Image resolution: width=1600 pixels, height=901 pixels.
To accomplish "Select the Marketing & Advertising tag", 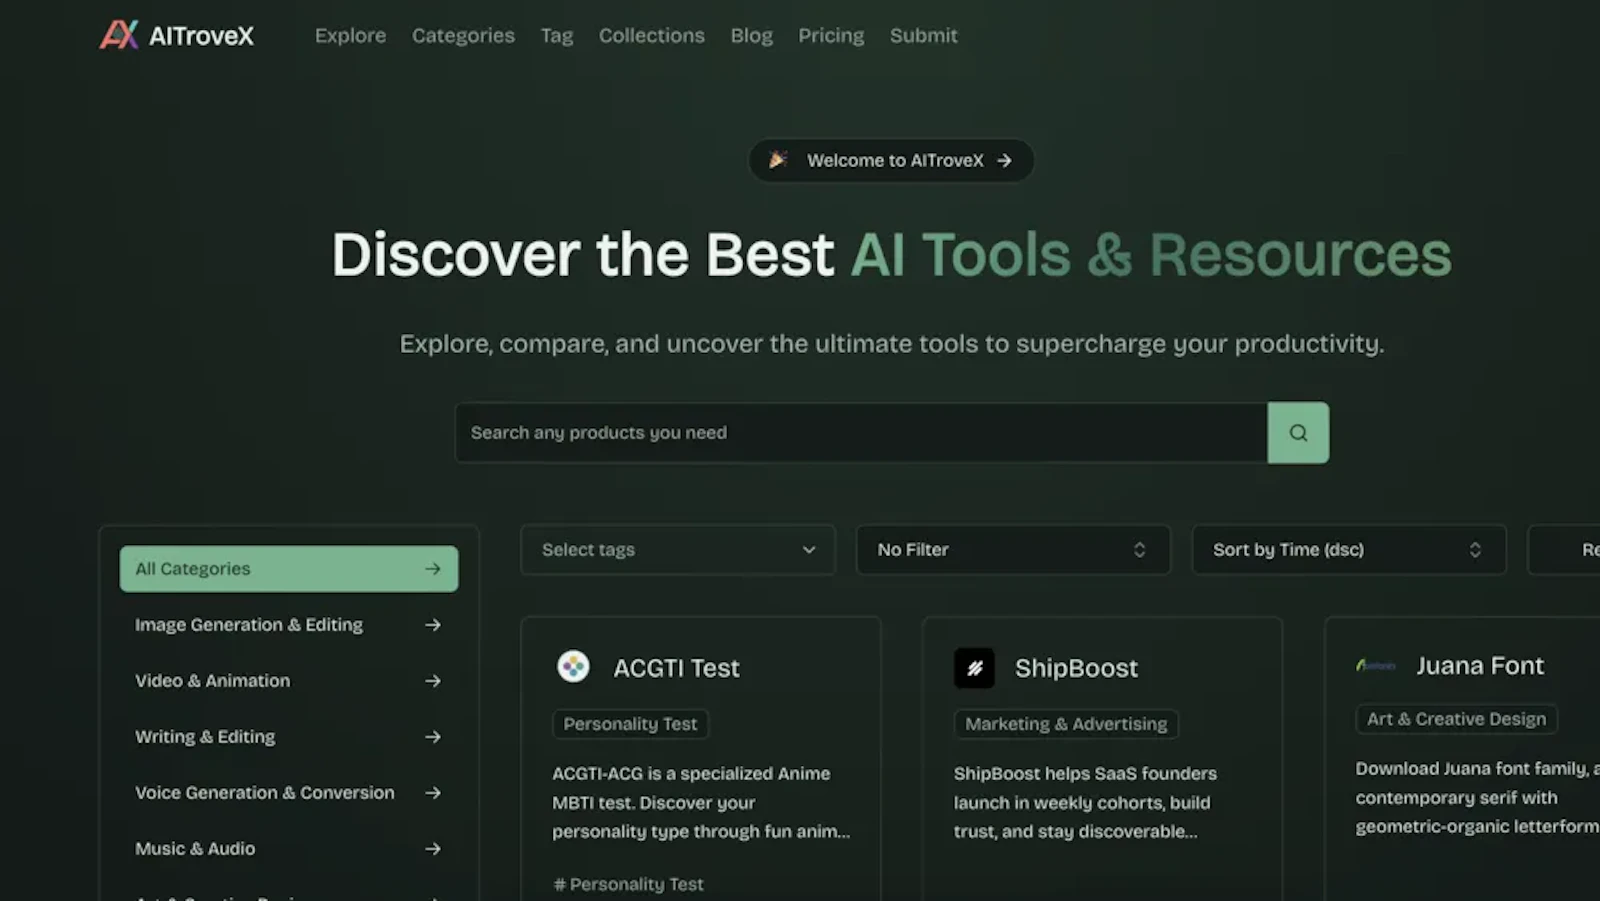I will (x=1065, y=723).
